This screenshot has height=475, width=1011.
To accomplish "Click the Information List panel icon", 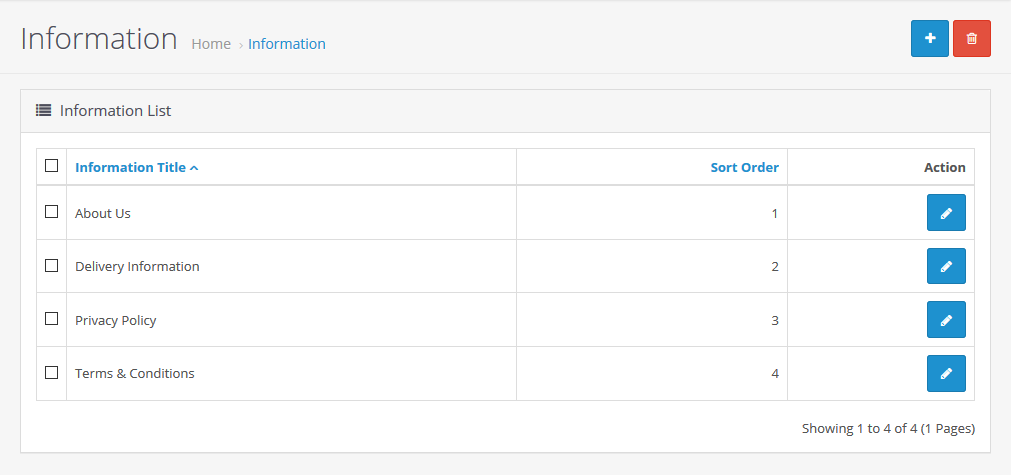I will [44, 110].
